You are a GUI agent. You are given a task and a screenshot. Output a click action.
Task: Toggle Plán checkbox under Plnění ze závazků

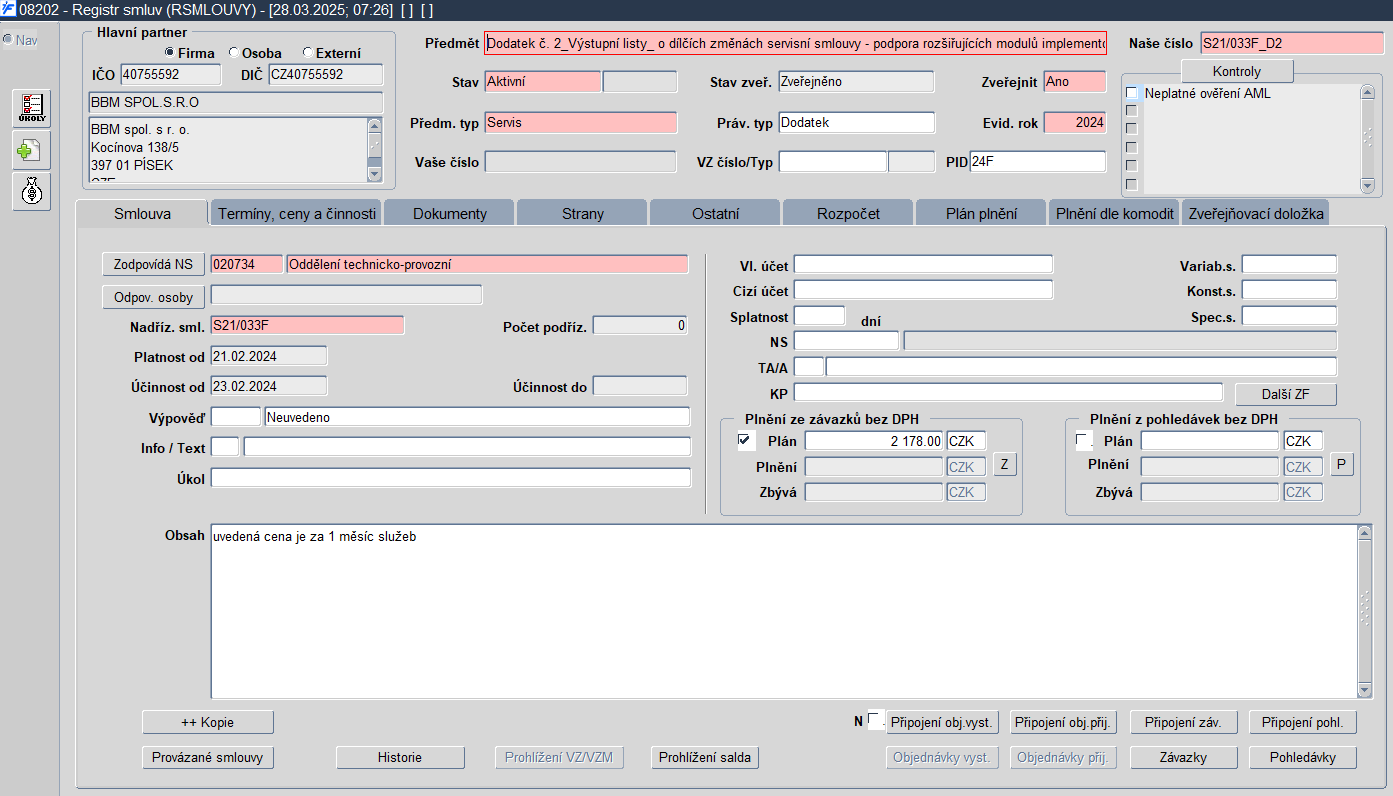point(744,440)
